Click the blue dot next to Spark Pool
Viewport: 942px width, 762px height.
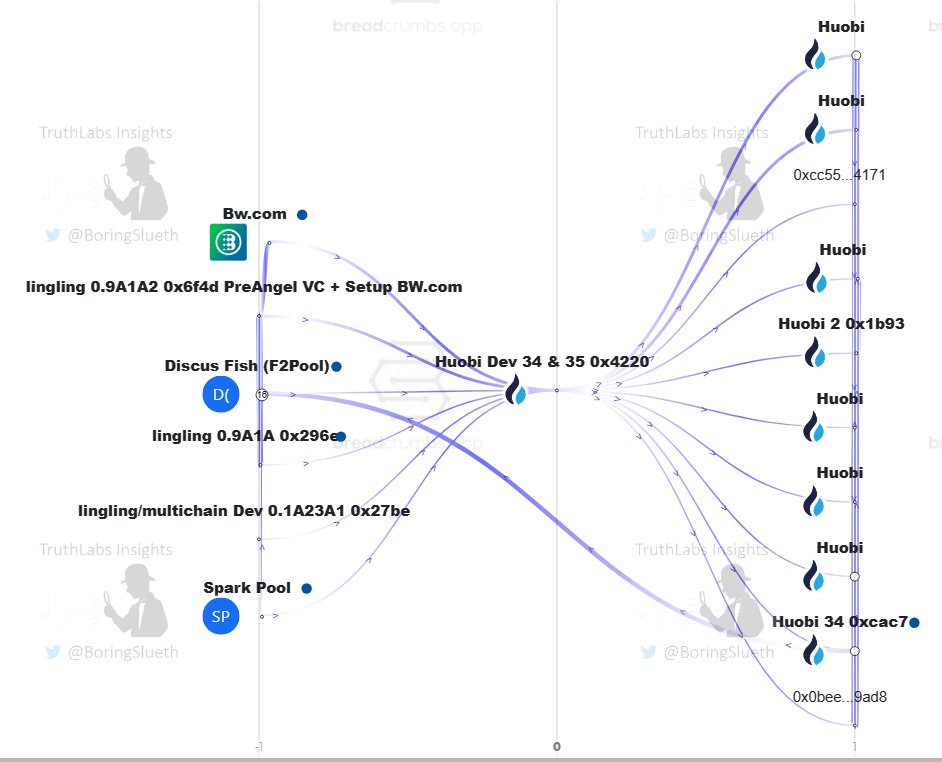pyautogui.click(x=306, y=589)
